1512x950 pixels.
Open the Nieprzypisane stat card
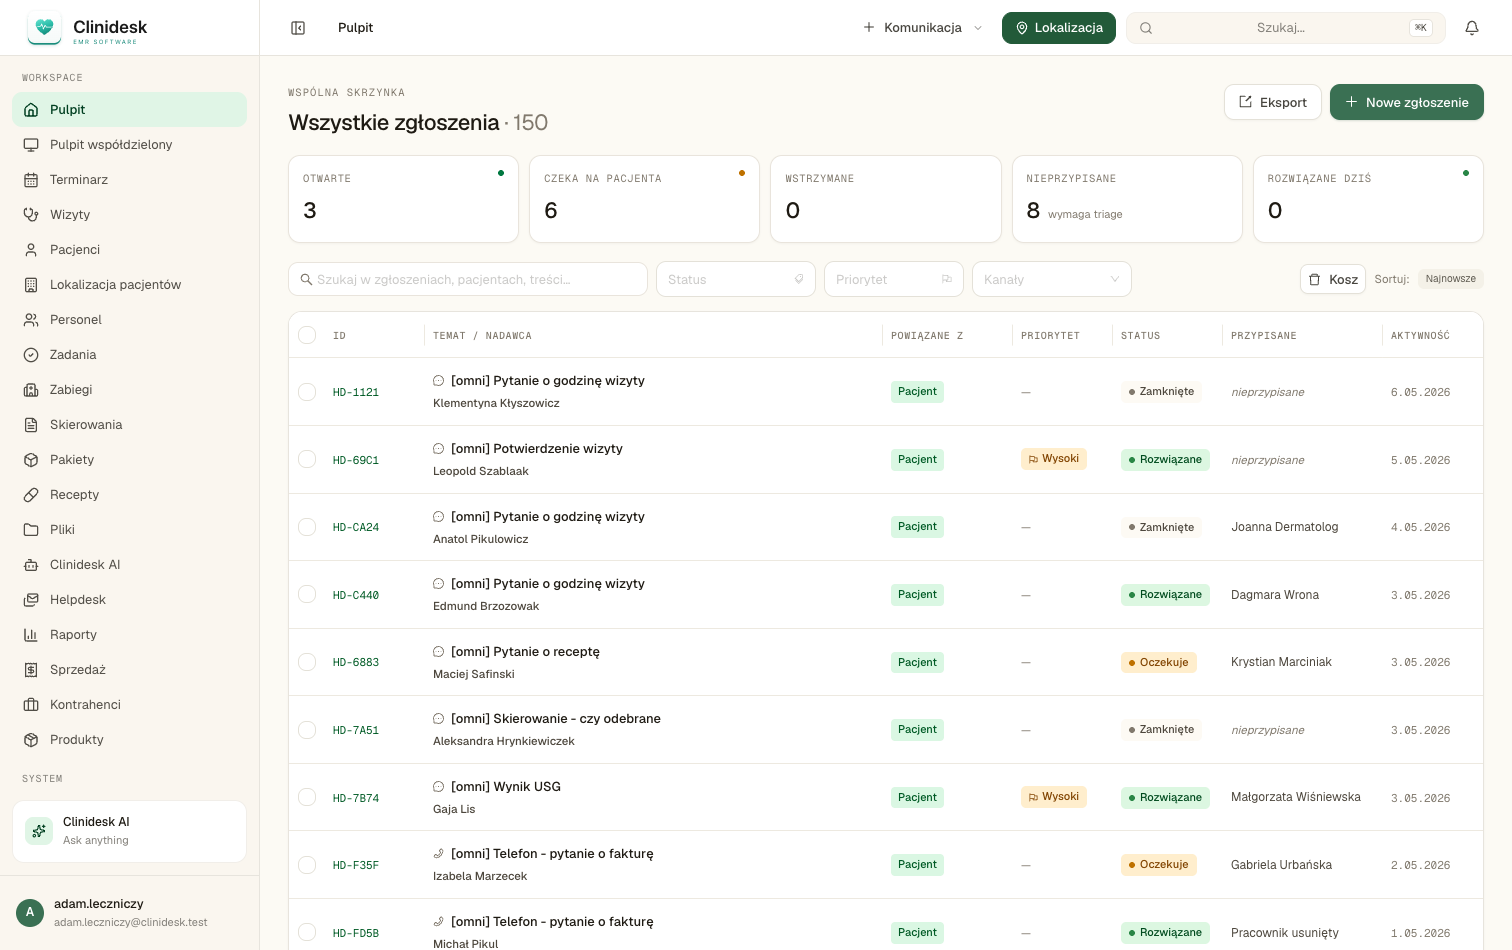(x=1127, y=199)
